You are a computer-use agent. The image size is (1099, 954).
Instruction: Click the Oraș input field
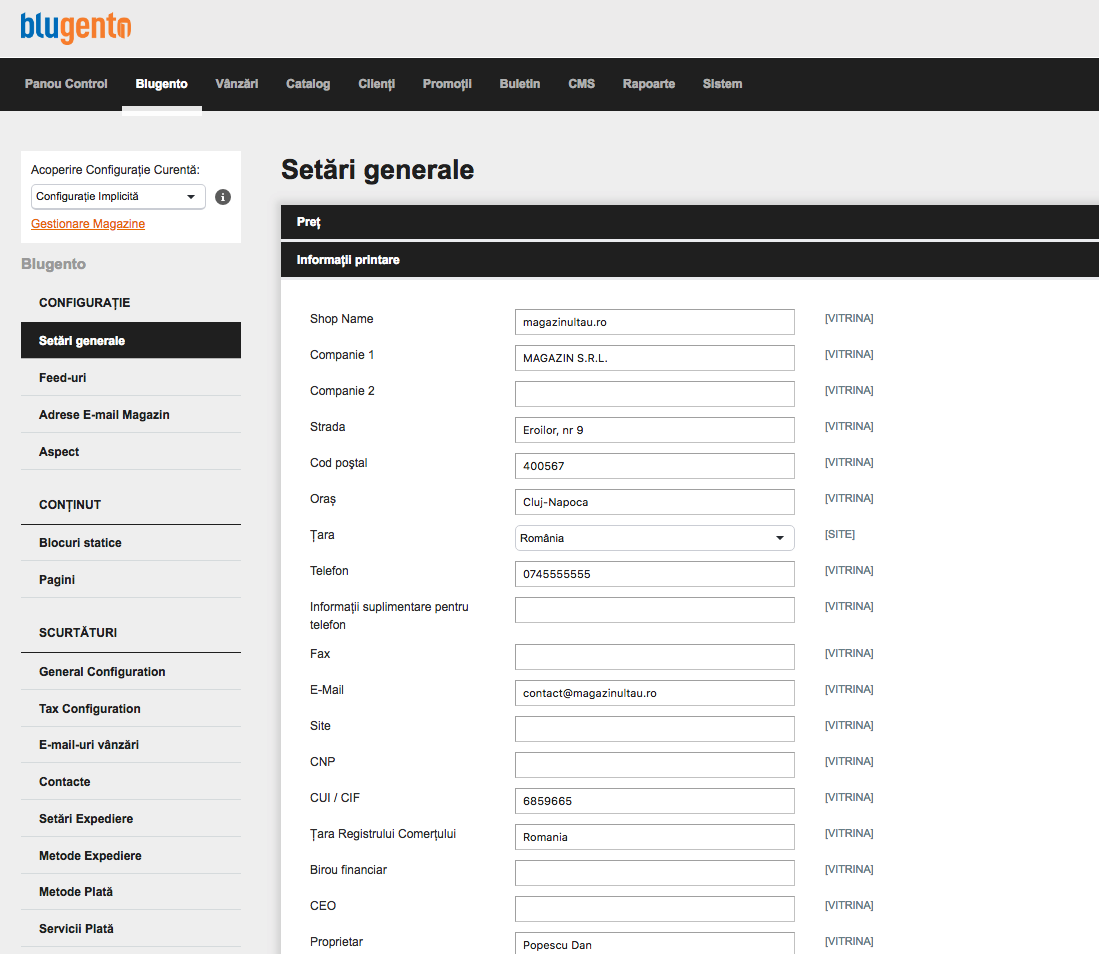[x=654, y=502]
